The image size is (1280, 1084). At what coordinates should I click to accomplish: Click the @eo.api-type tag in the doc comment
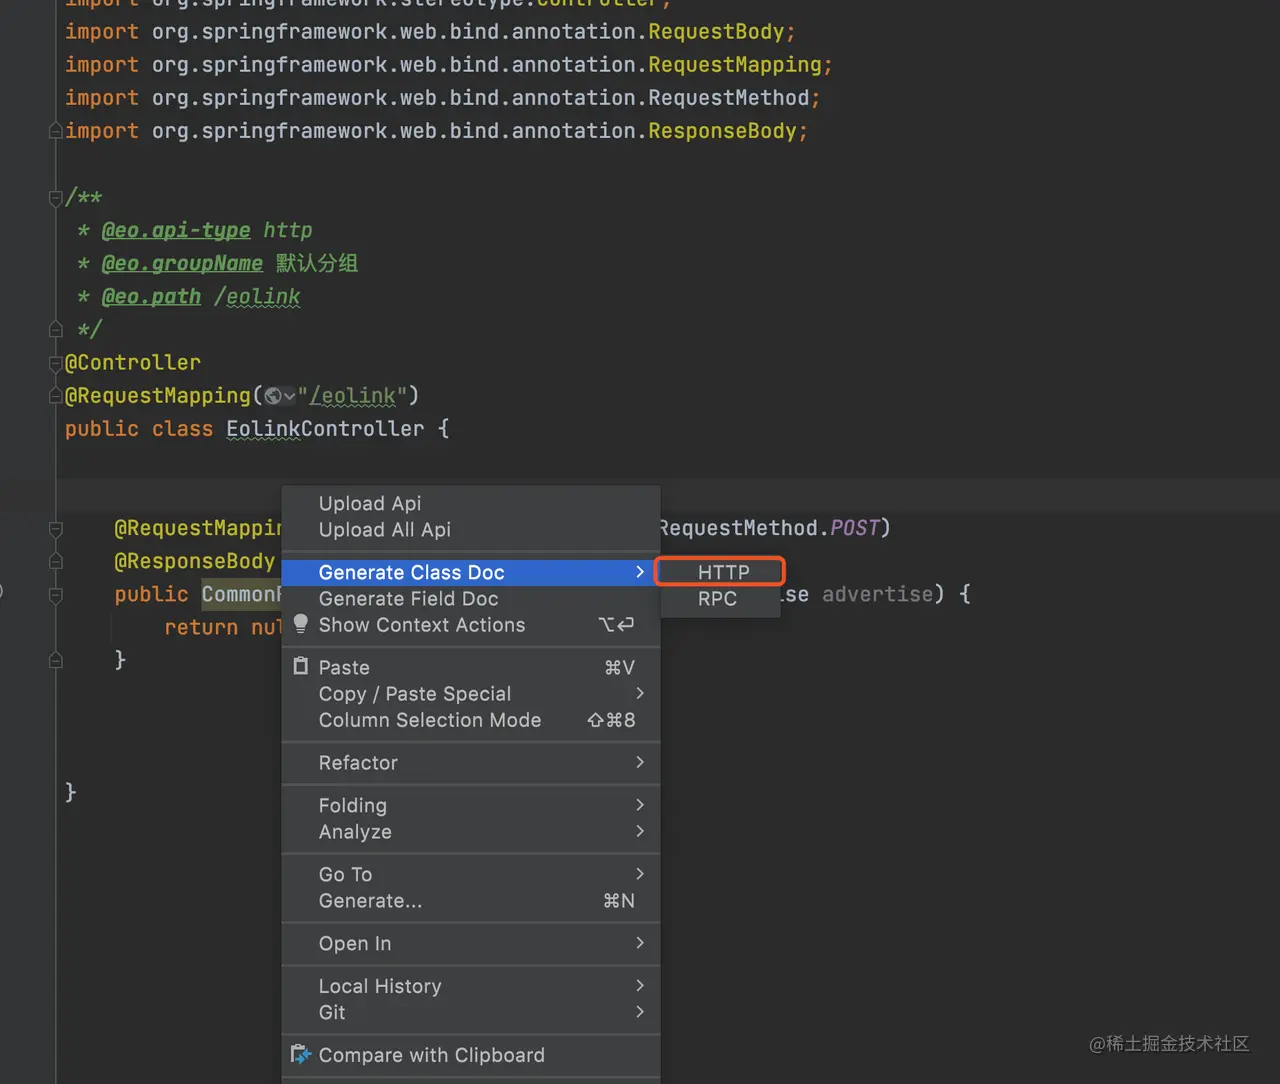(176, 231)
